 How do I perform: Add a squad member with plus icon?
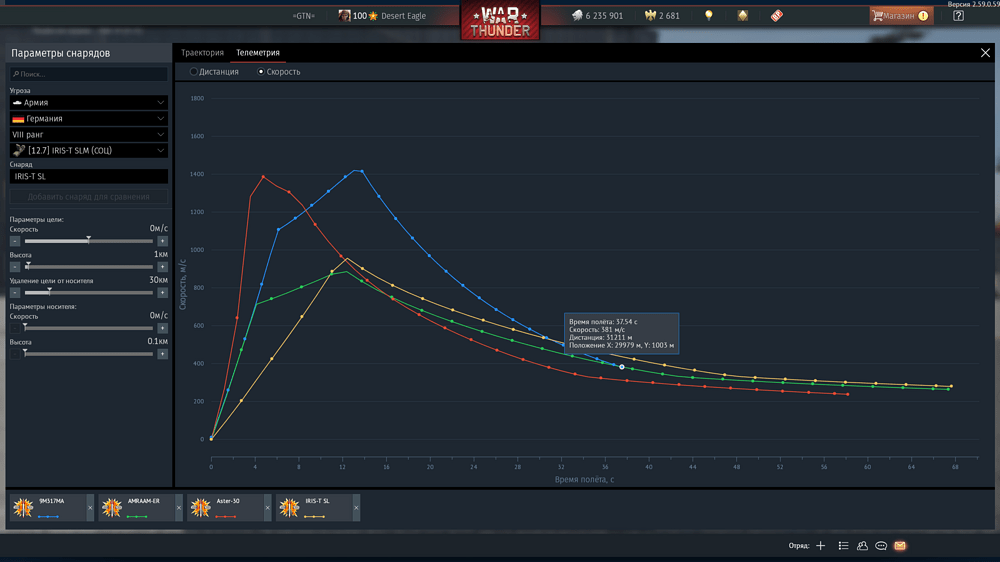pyautogui.click(x=821, y=545)
